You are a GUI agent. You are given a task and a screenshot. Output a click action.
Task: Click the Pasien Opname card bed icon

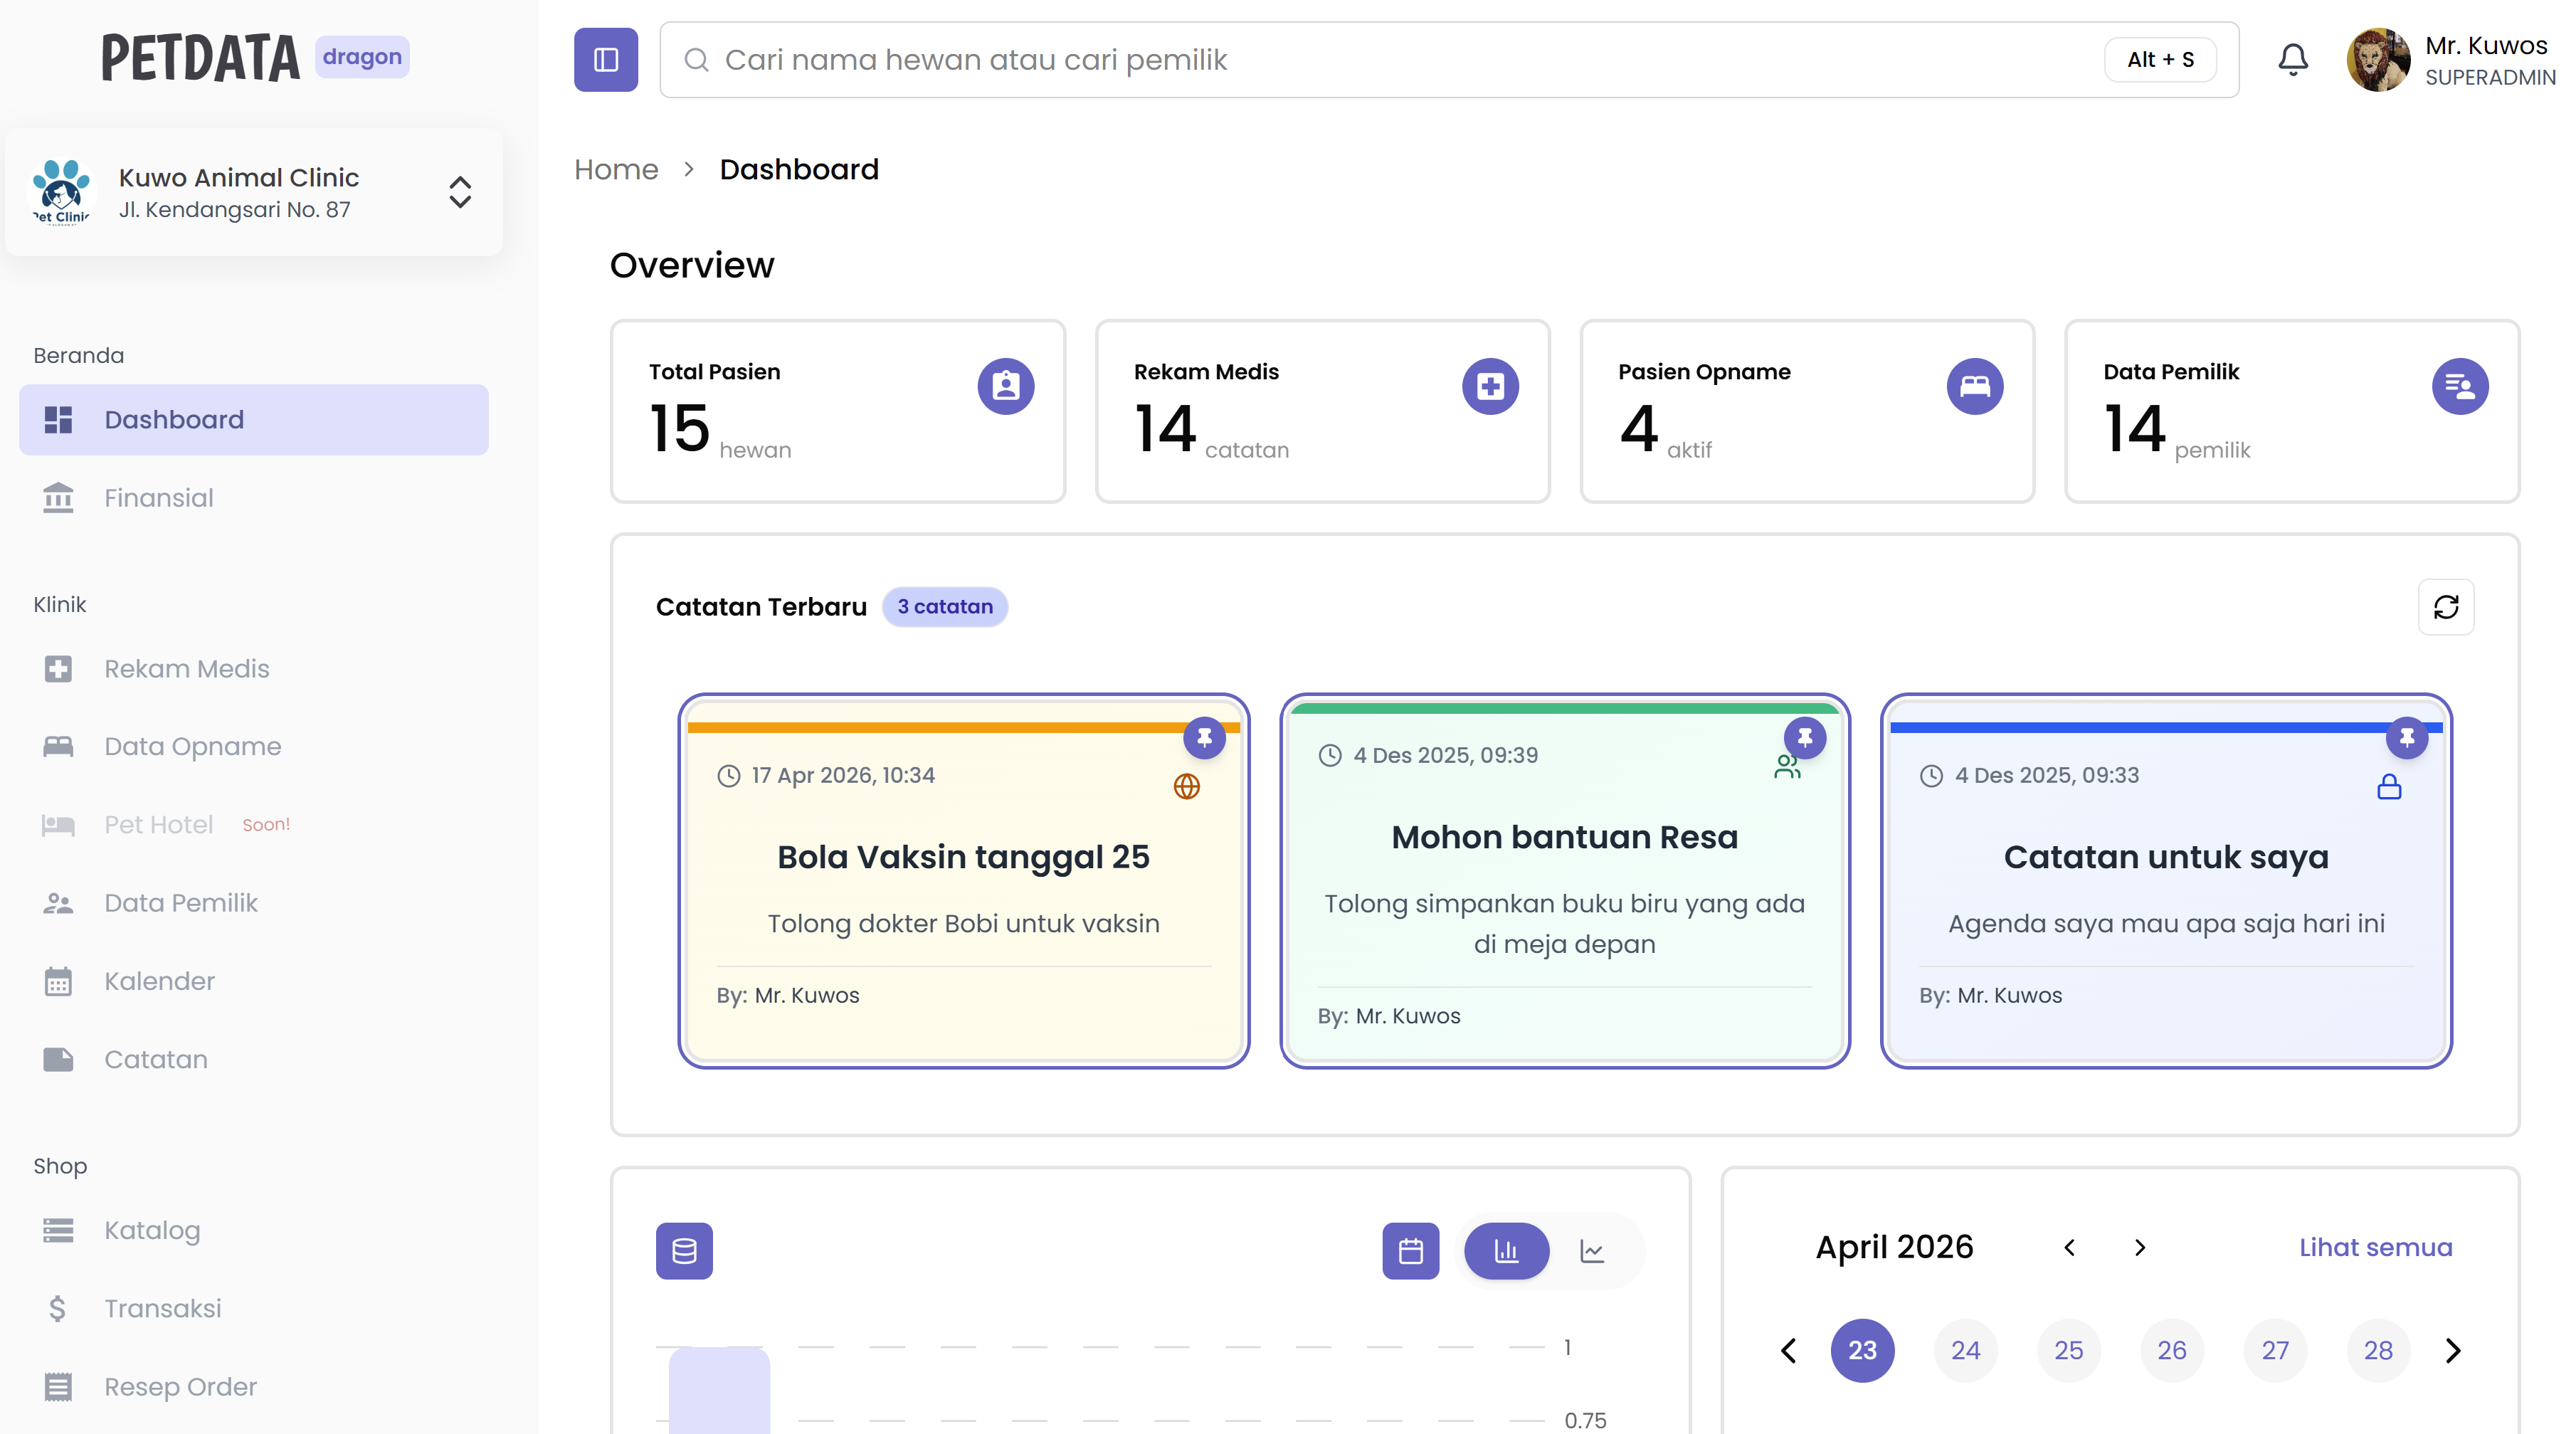pyautogui.click(x=1975, y=386)
